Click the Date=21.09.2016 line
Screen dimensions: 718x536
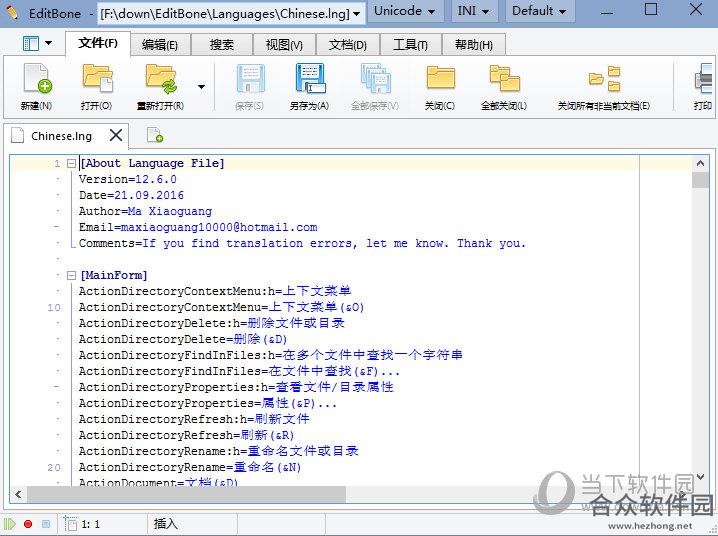coord(131,195)
